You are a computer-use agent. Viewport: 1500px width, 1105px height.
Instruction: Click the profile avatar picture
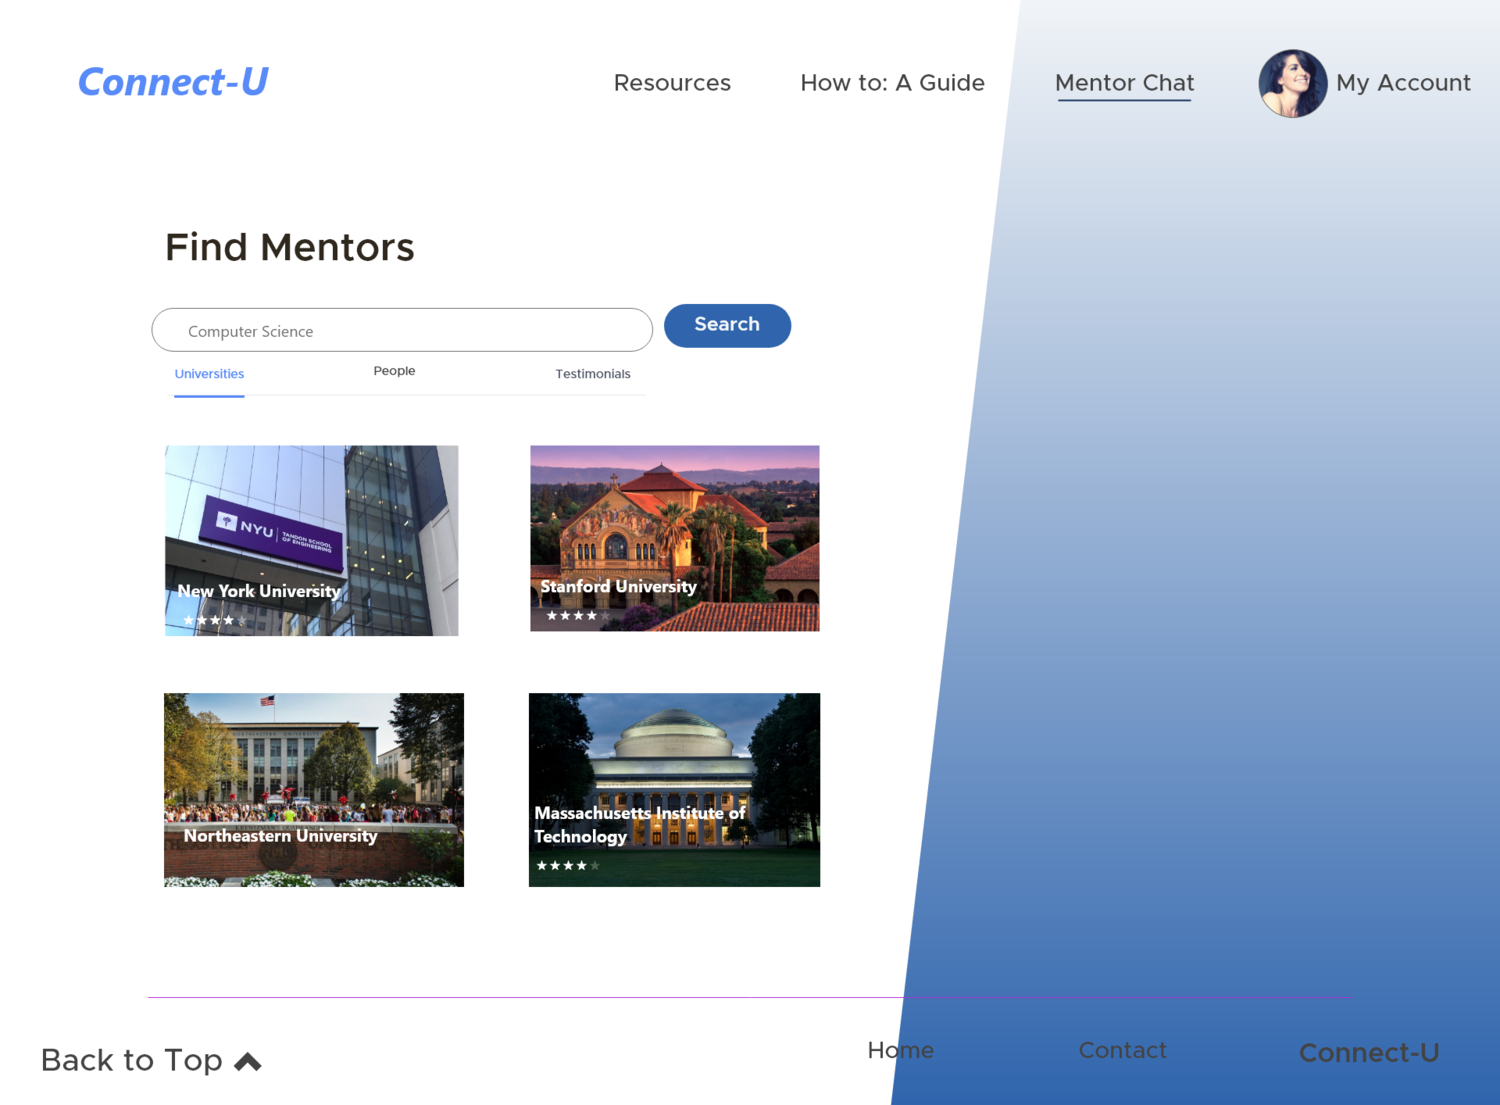pyautogui.click(x=1292, y=84)
